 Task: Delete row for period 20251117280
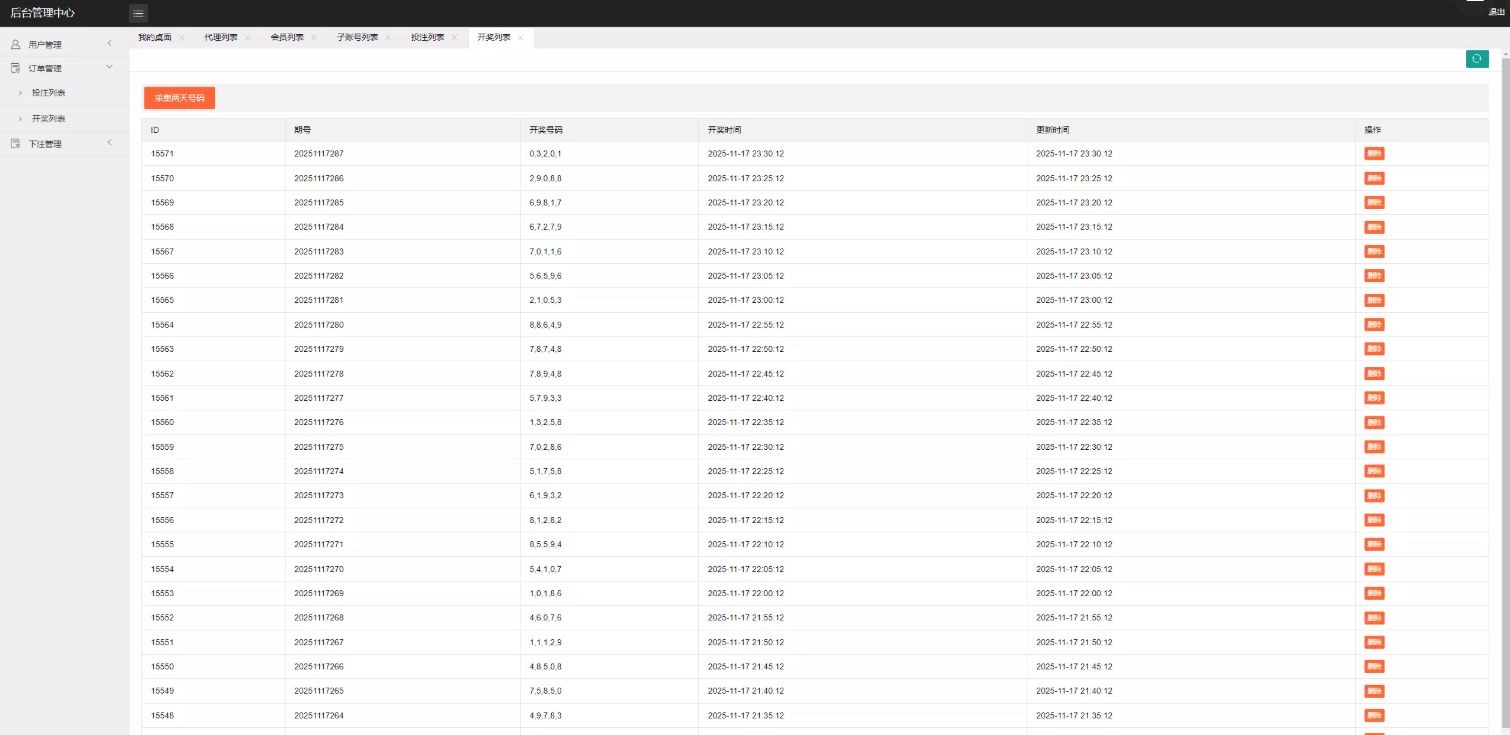(x=1374, y=325)
